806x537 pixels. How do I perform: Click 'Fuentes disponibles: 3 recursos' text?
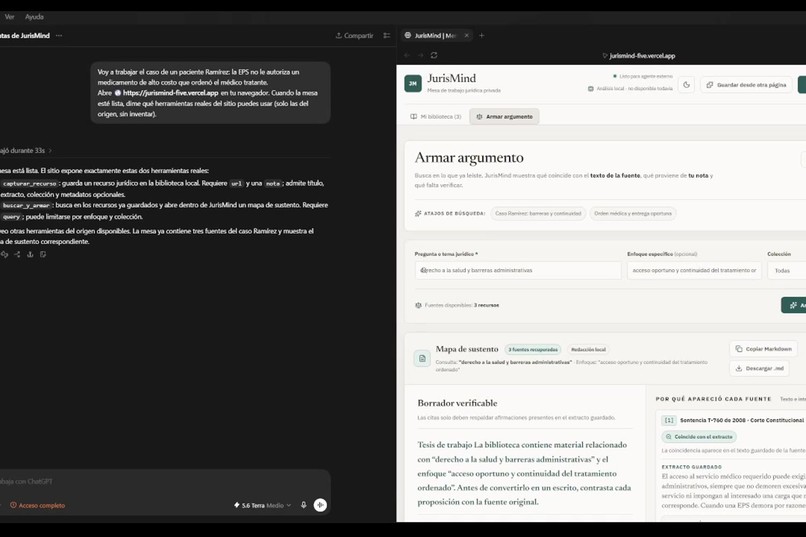[x=457, y=305]
